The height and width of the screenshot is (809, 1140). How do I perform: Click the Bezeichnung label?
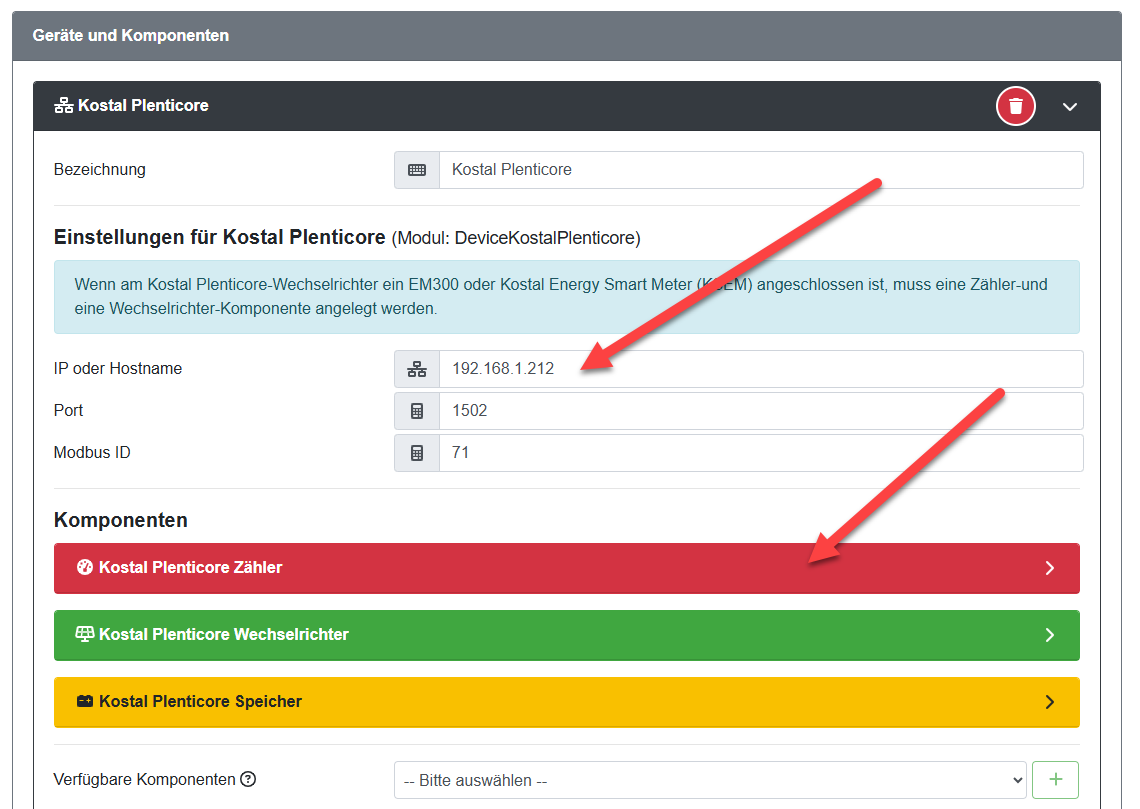pyautogui.click(x=100, y=170)
